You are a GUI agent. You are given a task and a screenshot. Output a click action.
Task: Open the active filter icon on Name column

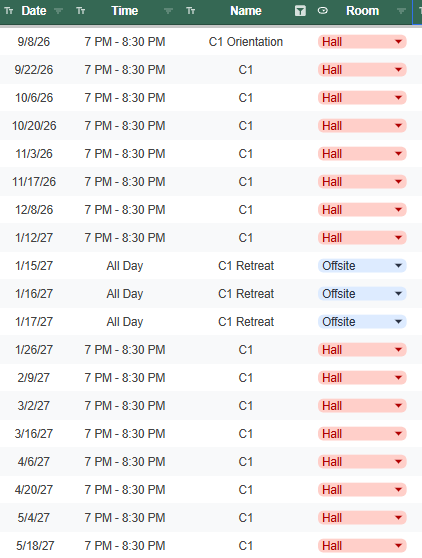300,11
